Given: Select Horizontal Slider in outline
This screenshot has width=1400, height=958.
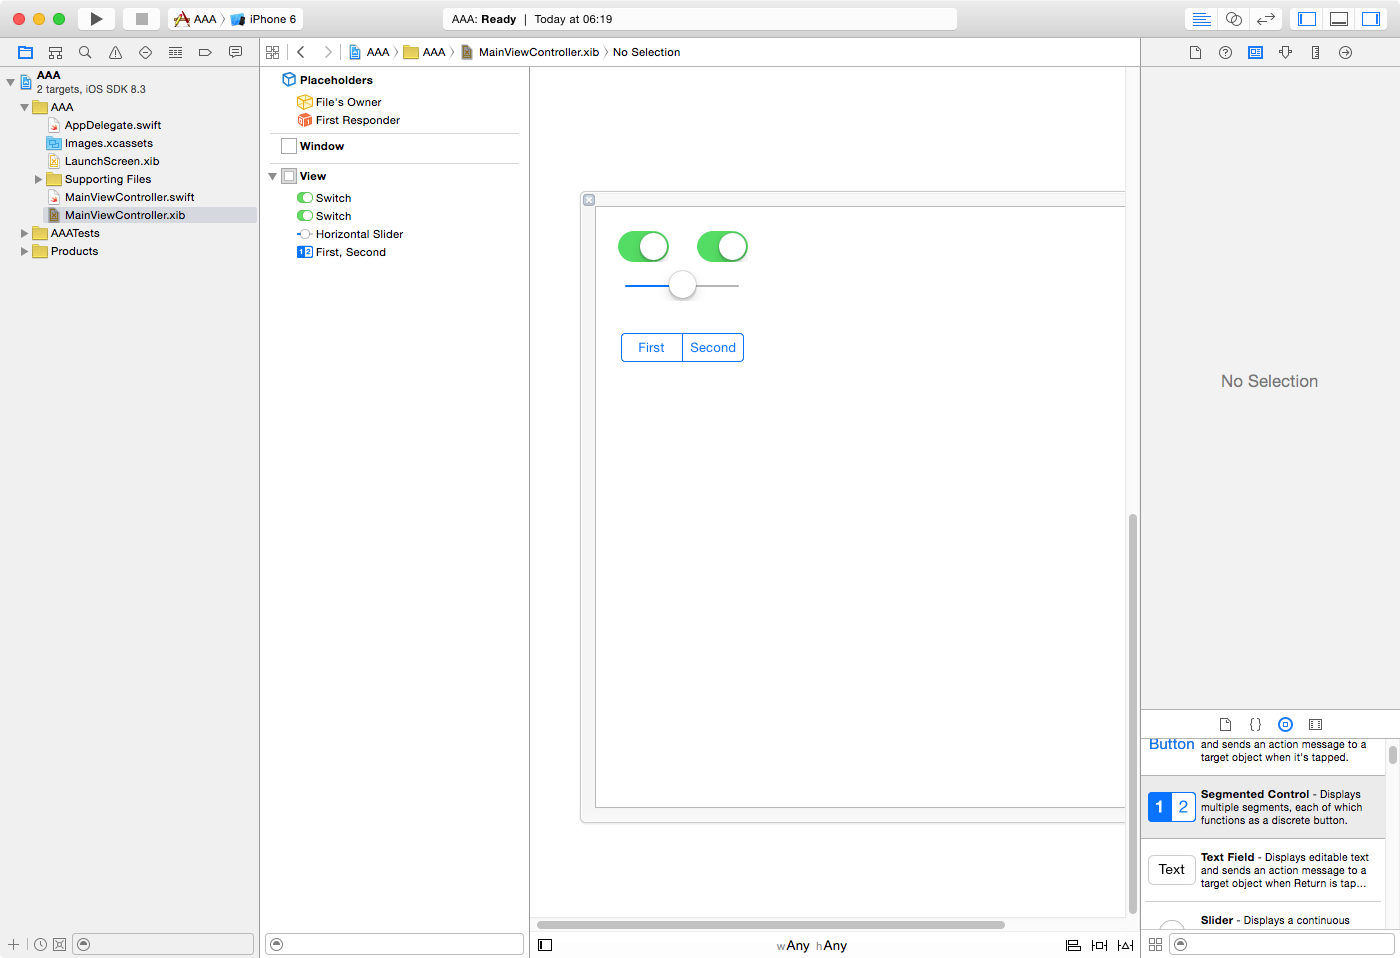Looking at the screenshot, I should pos(359,234).
